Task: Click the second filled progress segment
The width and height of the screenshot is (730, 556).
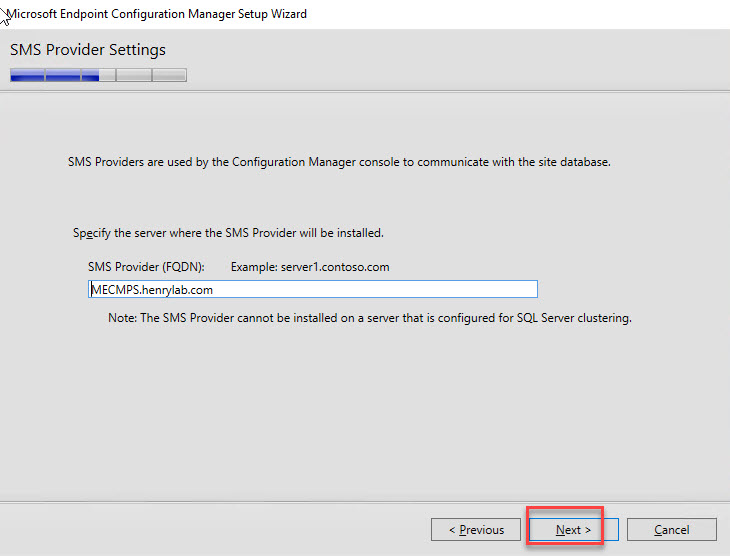Action: (62, 75)
